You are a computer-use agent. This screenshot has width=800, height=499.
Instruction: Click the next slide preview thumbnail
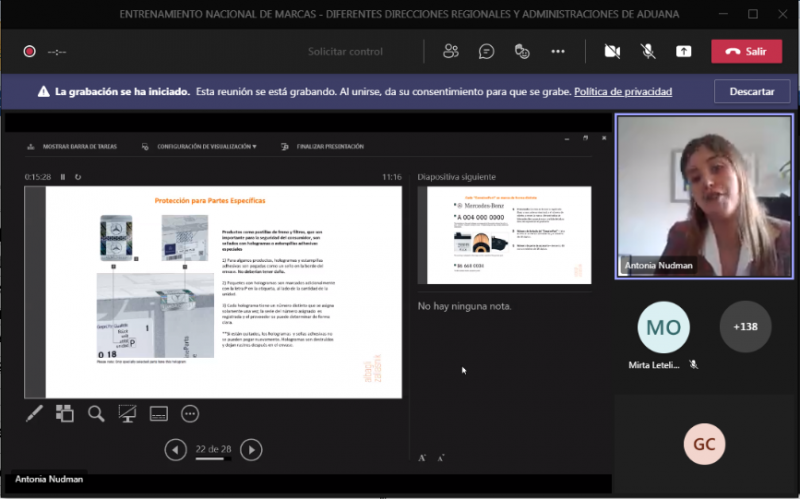(x=504, y=235)
